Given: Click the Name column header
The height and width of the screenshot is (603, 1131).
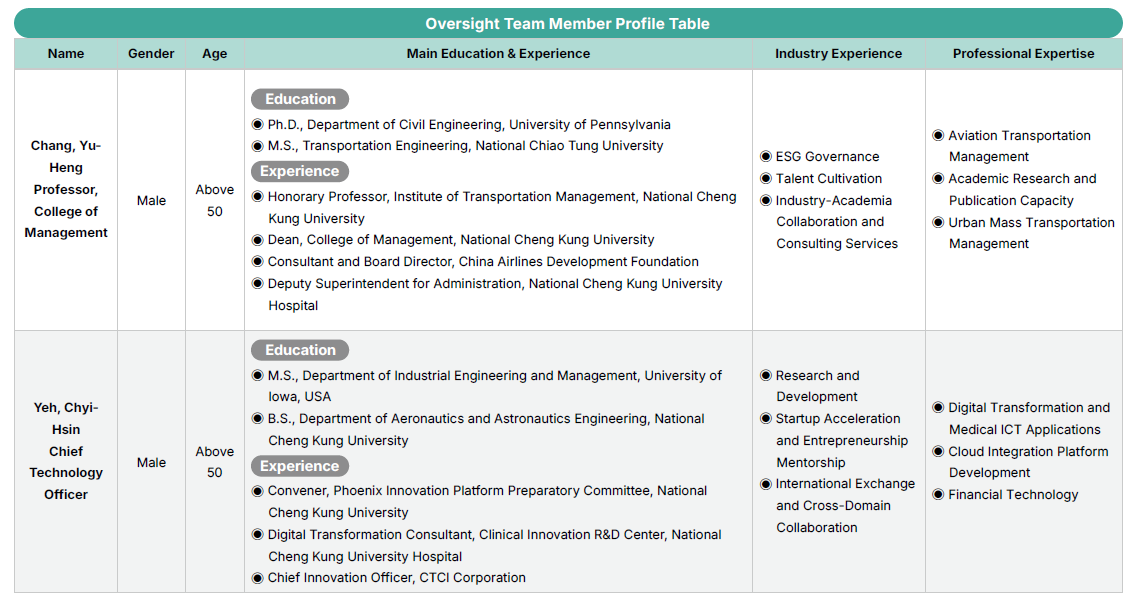Looking at the screenshot, I should pos(66,54).
